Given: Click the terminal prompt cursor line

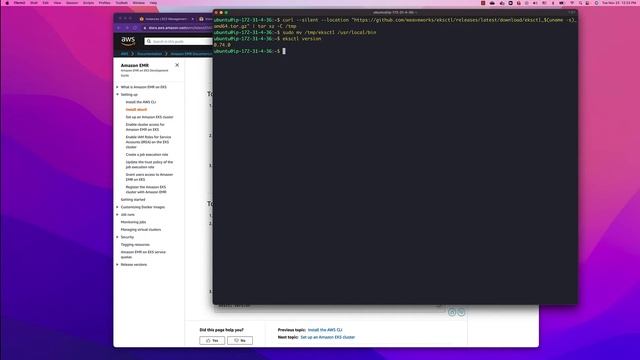Looking at the screenshot, I should (284, 51).
